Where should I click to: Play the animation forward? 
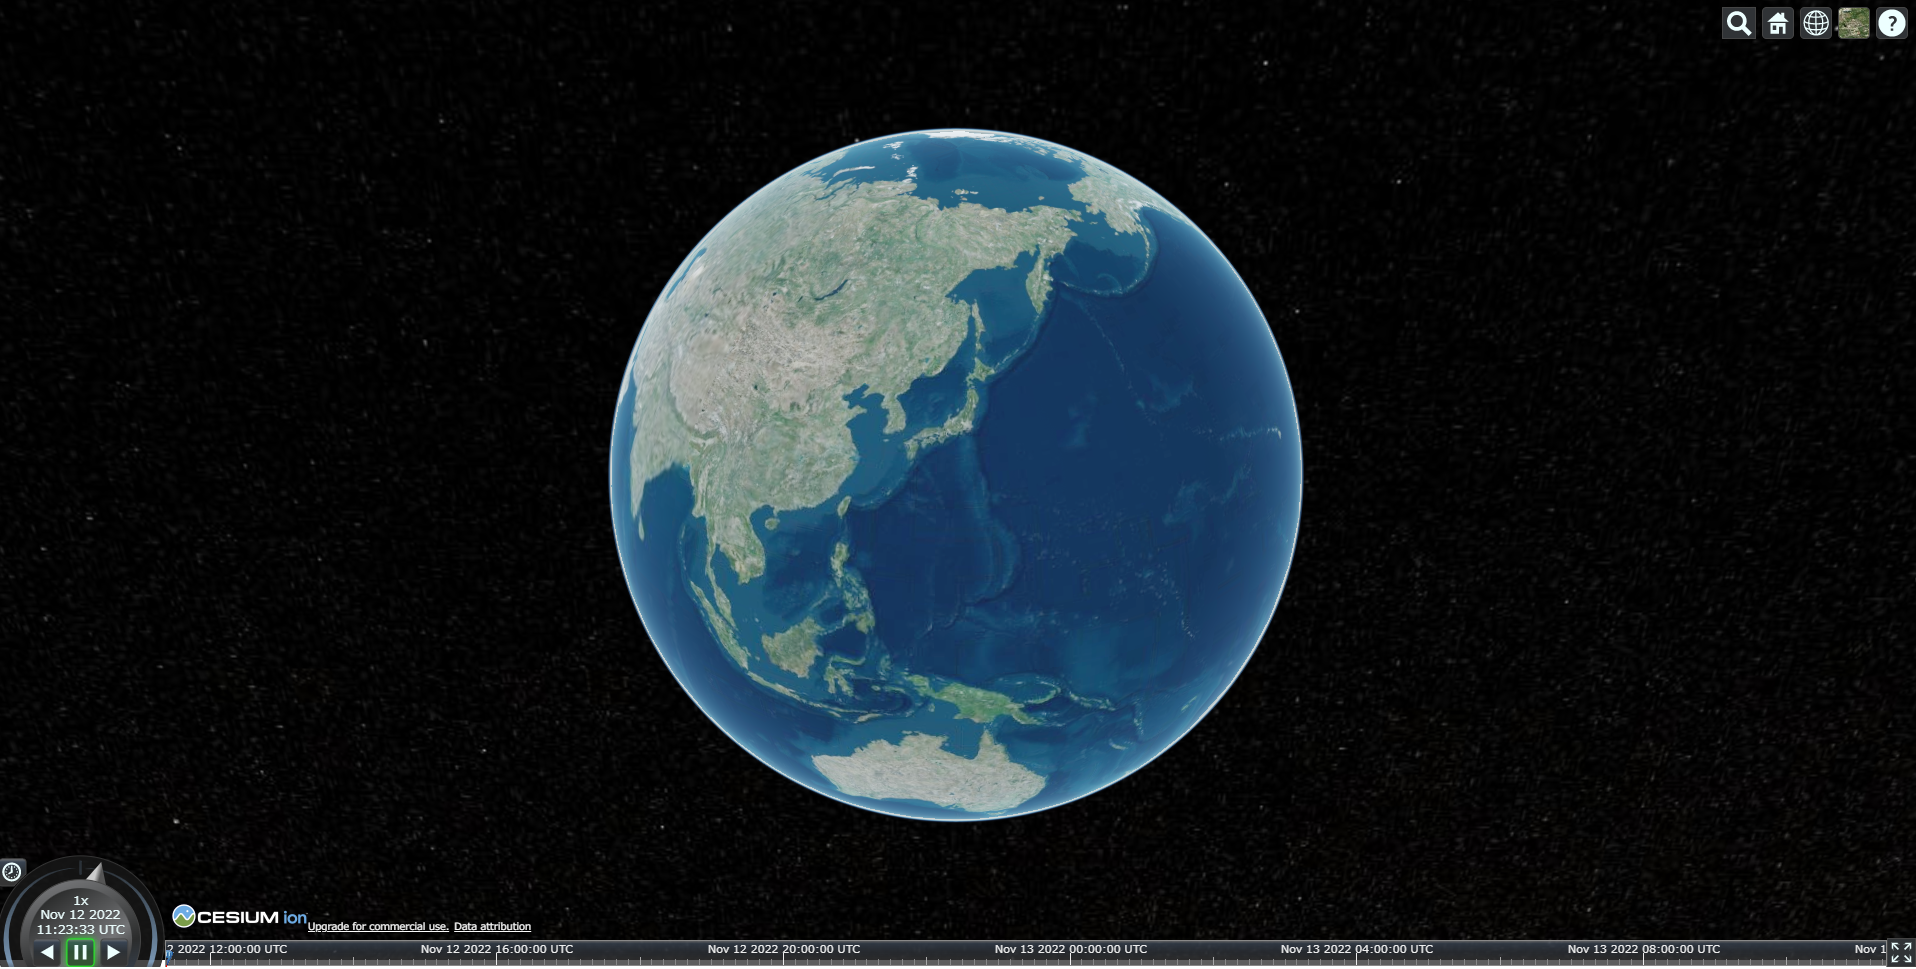tap(113, 952)
